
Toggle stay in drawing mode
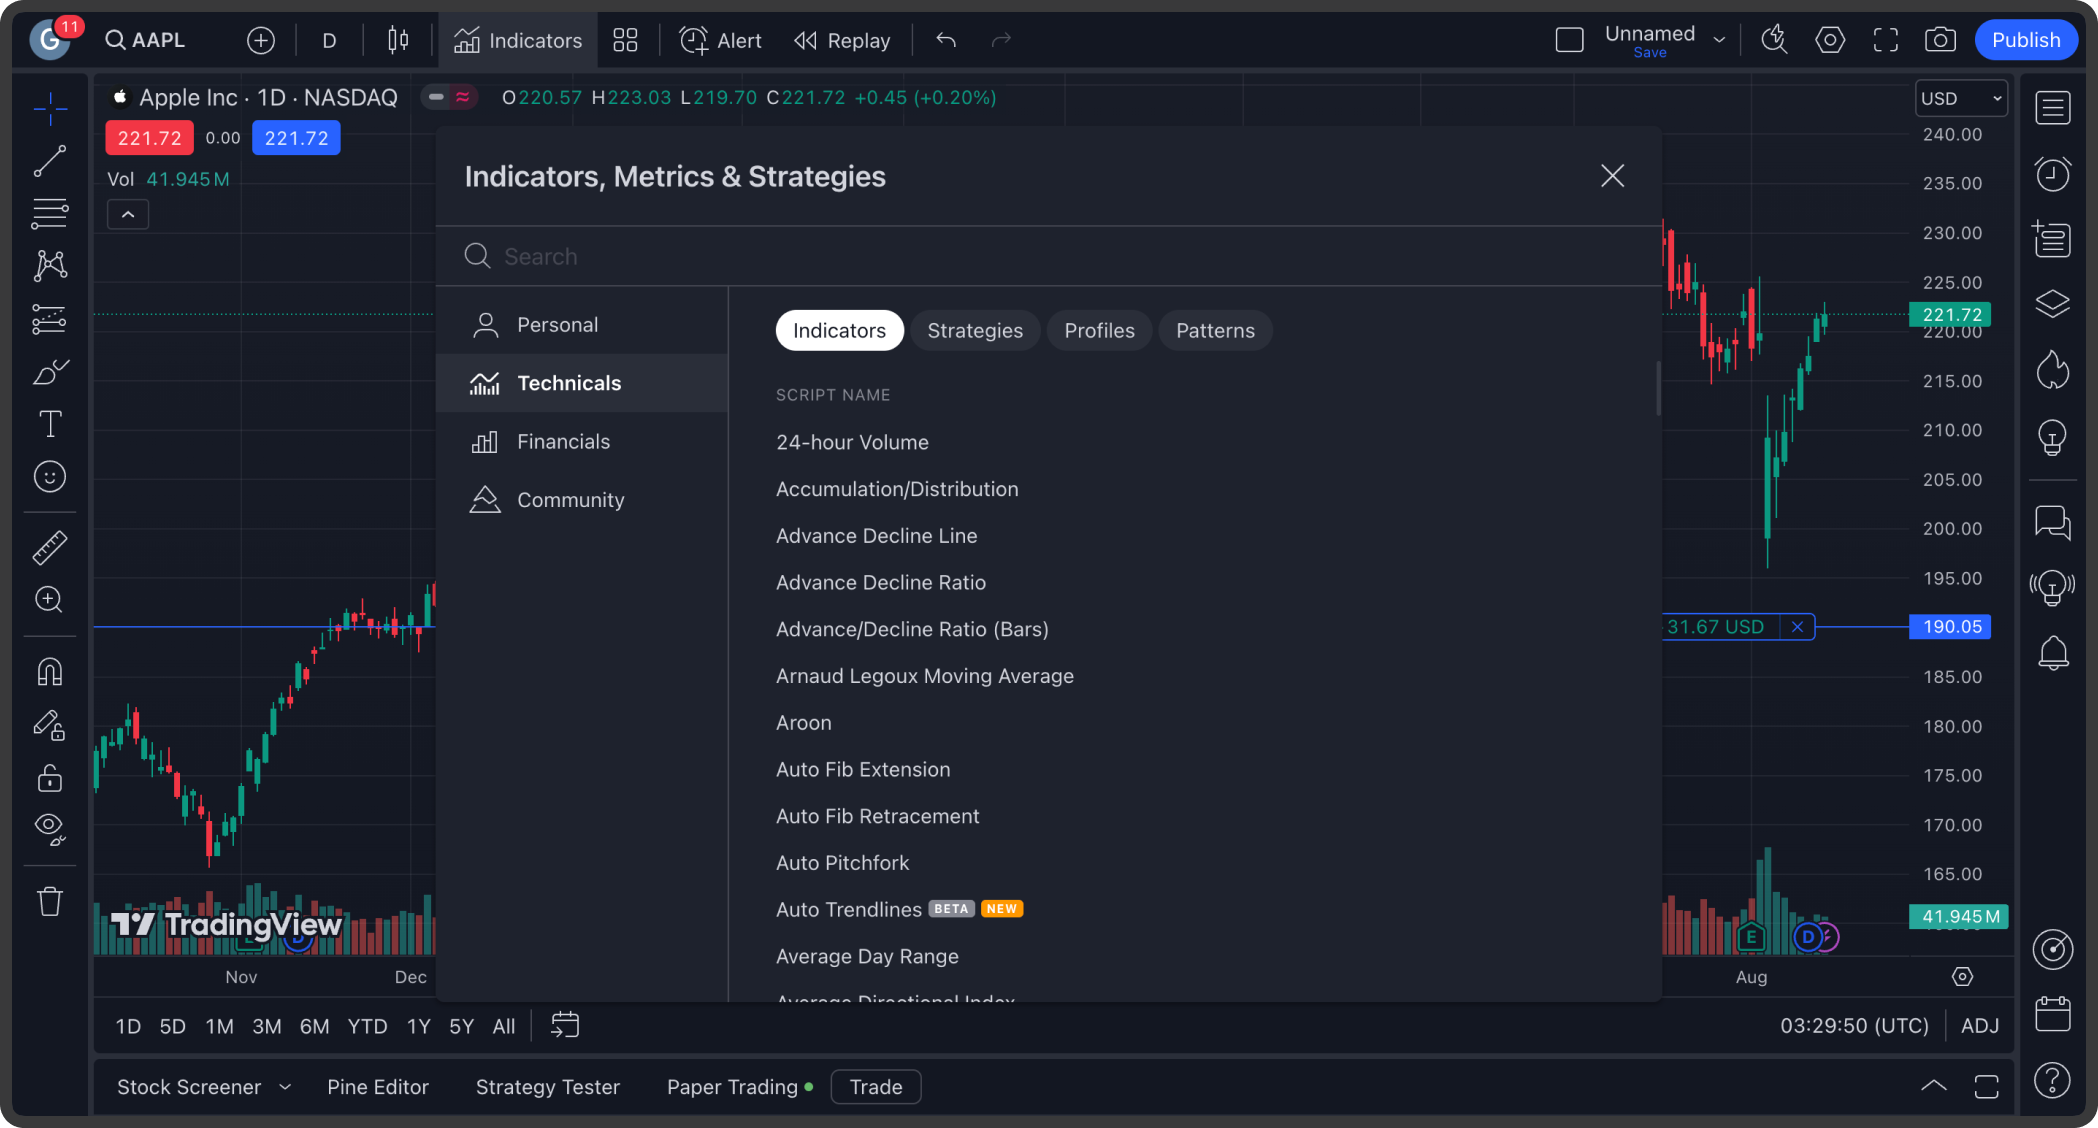point(50,725)
